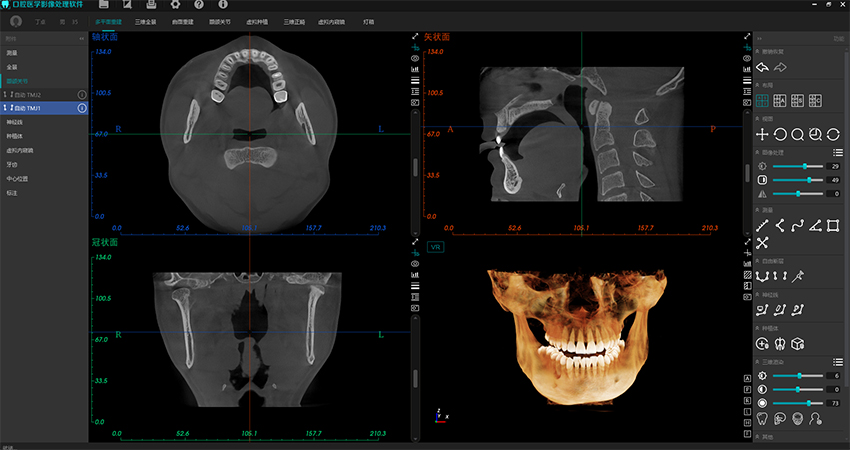The width and height of the screenshot is (850, 450).
Task: Switch to the 三维全景 tab
Action: click(x=146, y=20)
